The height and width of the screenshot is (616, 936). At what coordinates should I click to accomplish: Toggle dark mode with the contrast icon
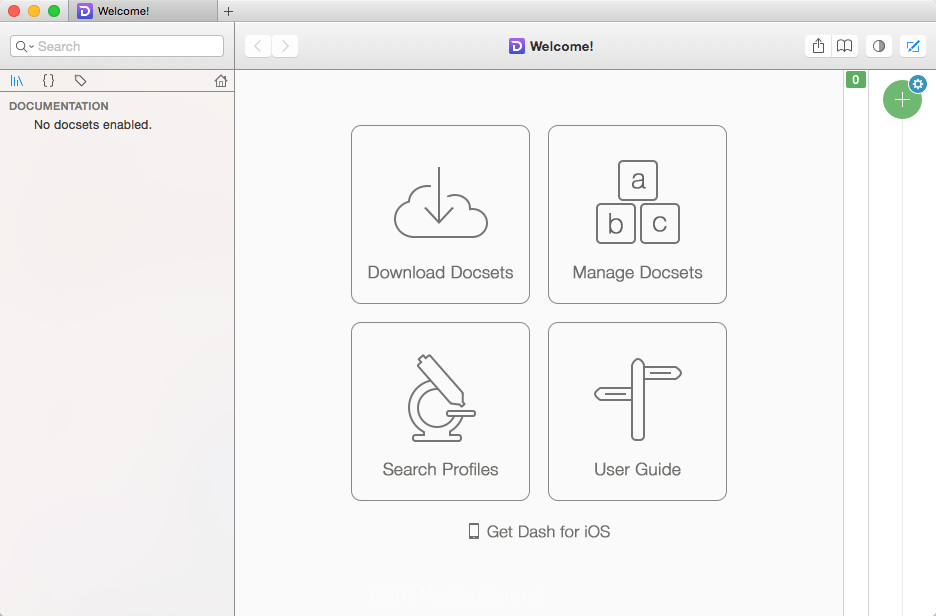coord(877,46)
